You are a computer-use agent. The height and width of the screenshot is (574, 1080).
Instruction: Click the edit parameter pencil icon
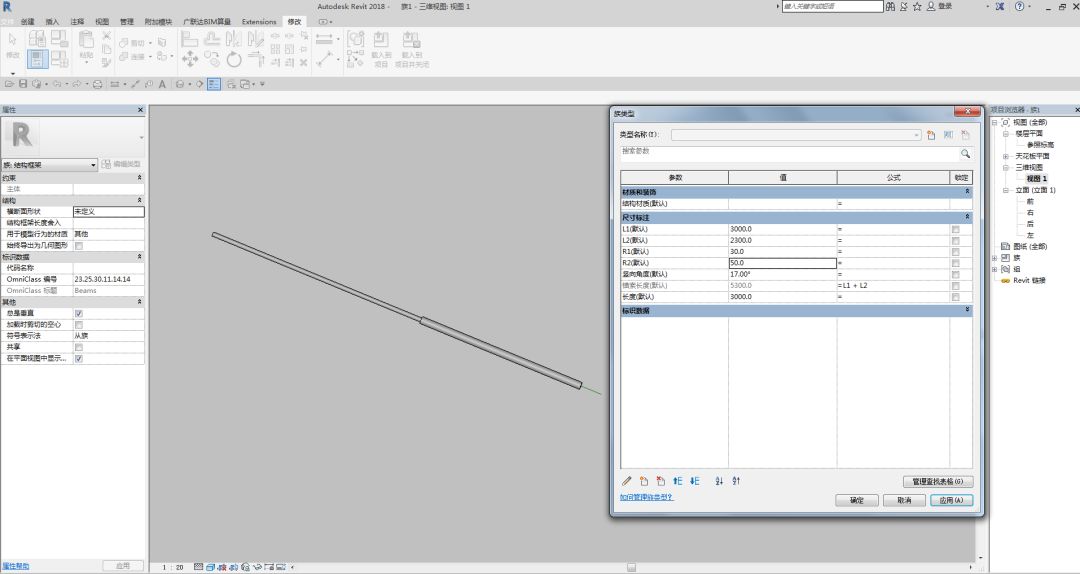coord(627,481)
